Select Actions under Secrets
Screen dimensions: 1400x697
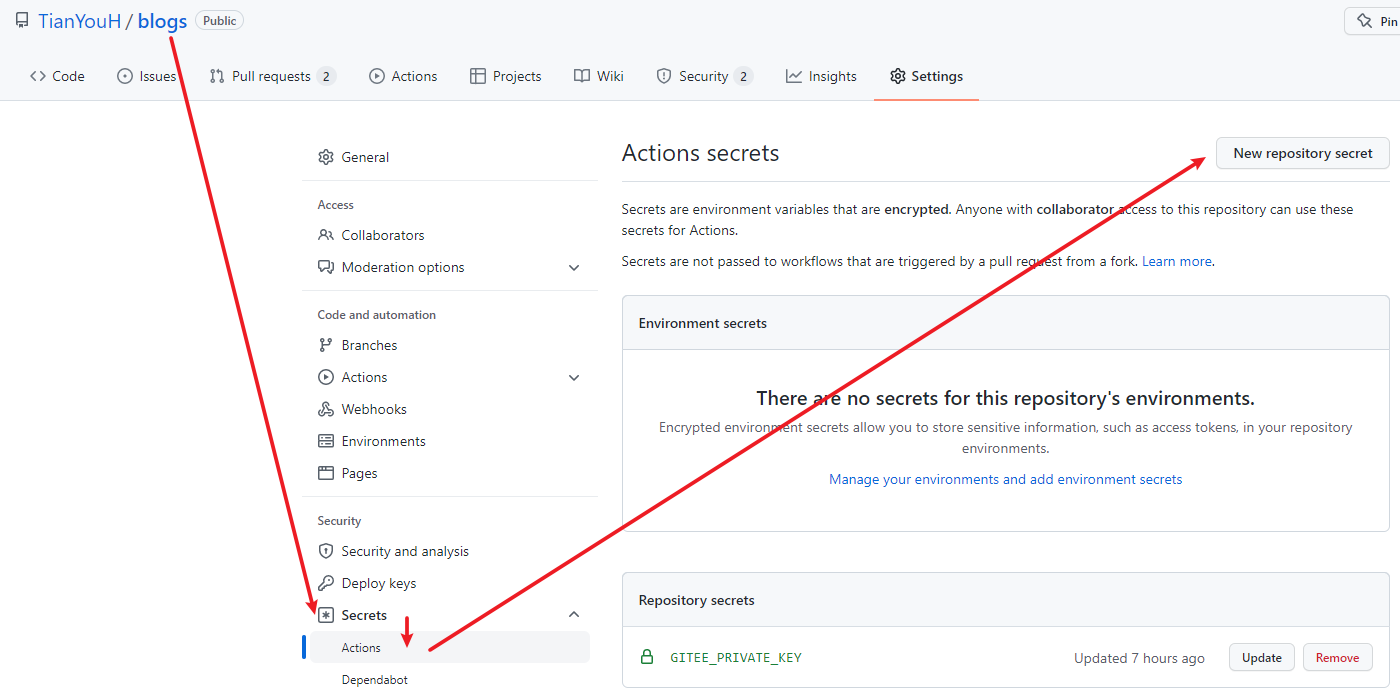[x=450, y=647]
